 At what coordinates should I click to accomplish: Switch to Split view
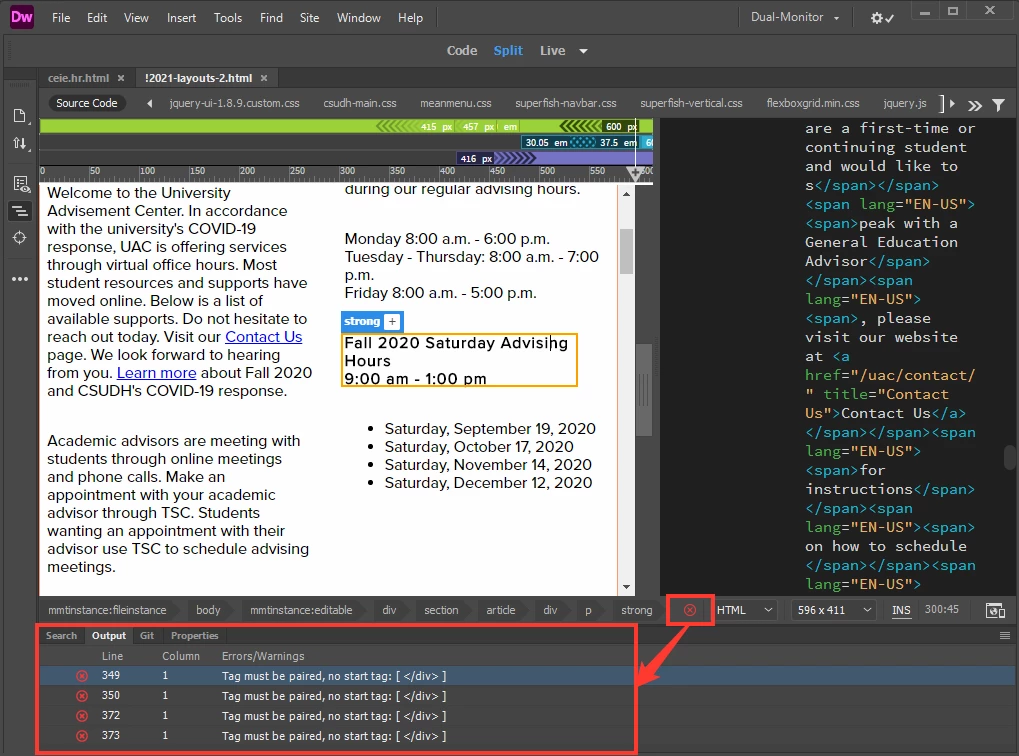508,51
